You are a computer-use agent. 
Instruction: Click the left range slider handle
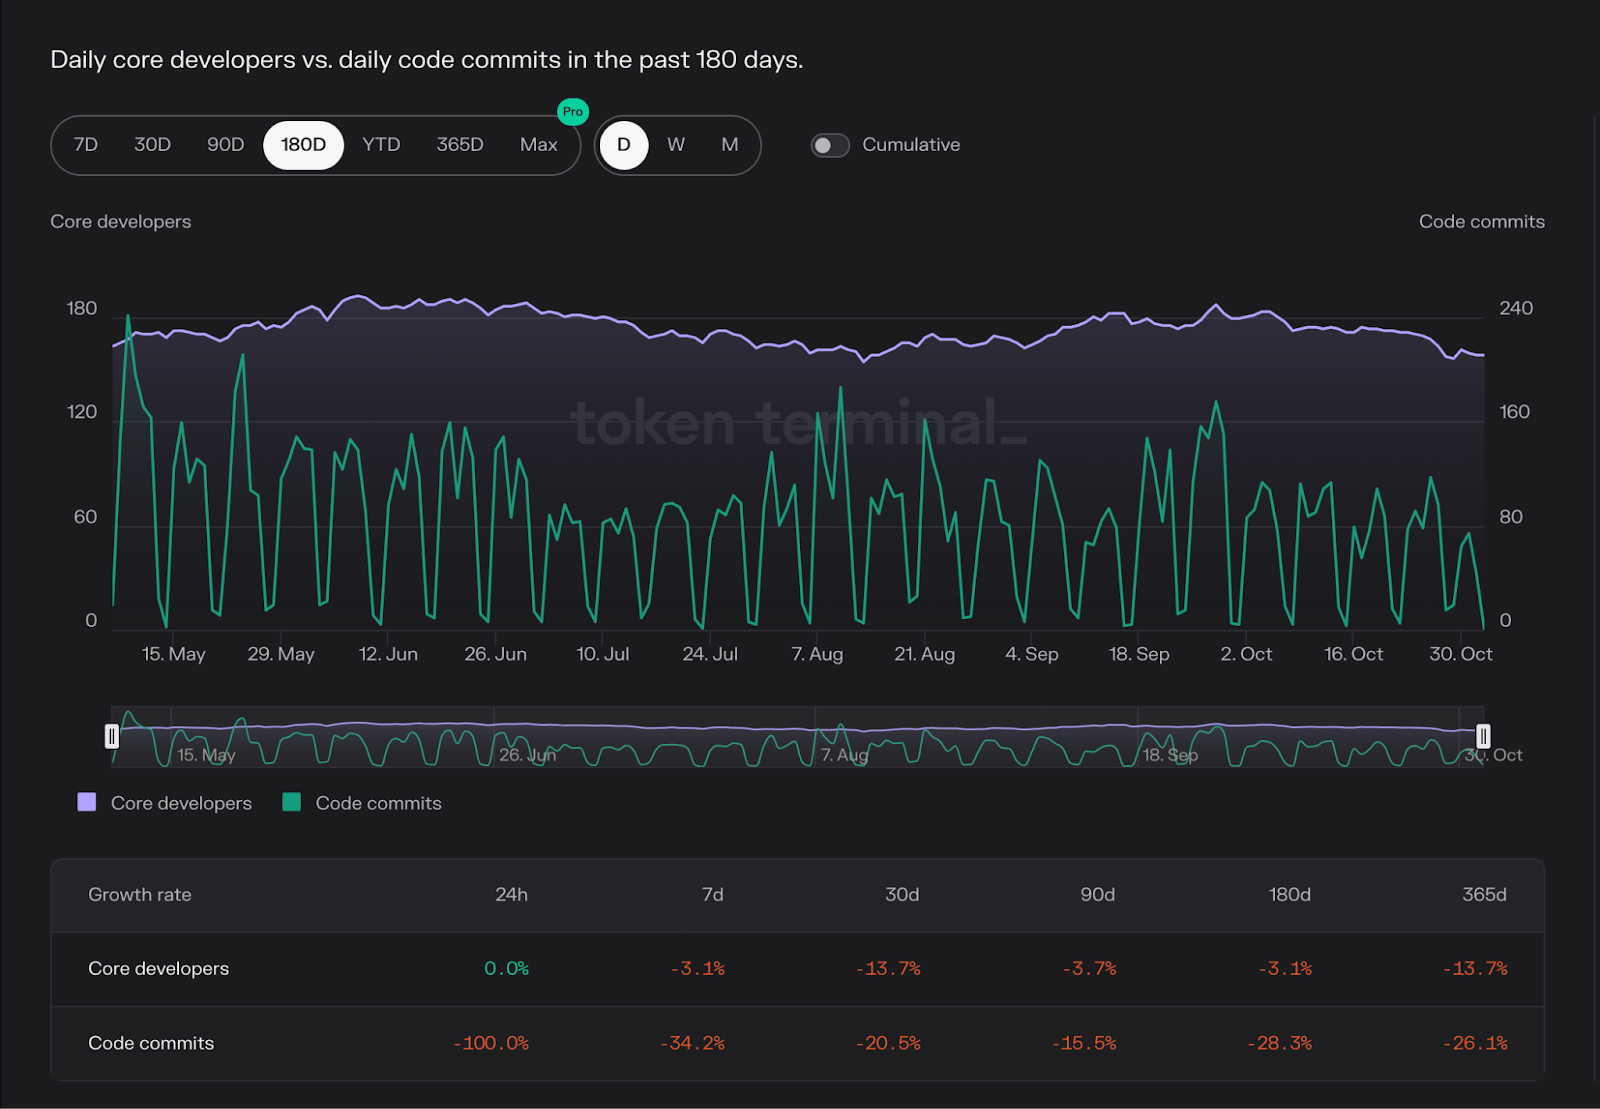tap(112, 737)
